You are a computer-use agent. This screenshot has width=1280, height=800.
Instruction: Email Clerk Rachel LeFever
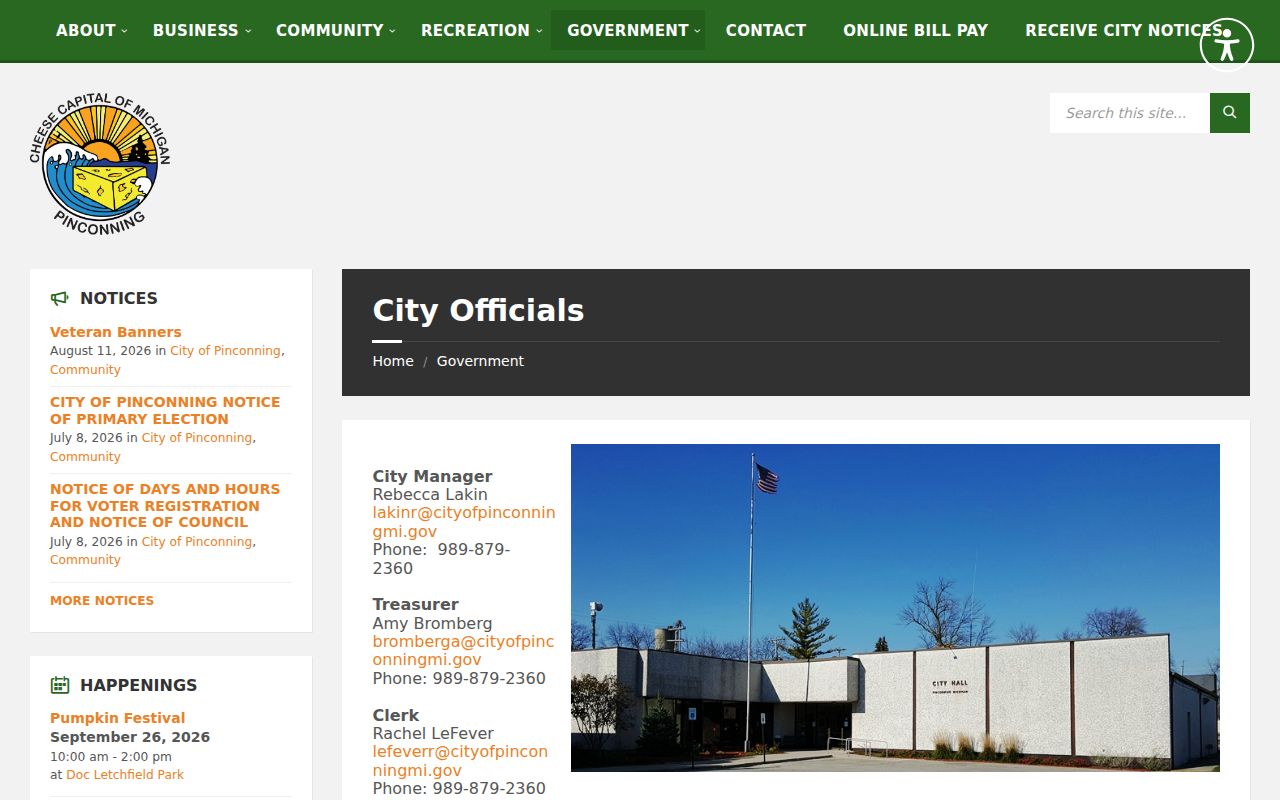click(460, 761)
